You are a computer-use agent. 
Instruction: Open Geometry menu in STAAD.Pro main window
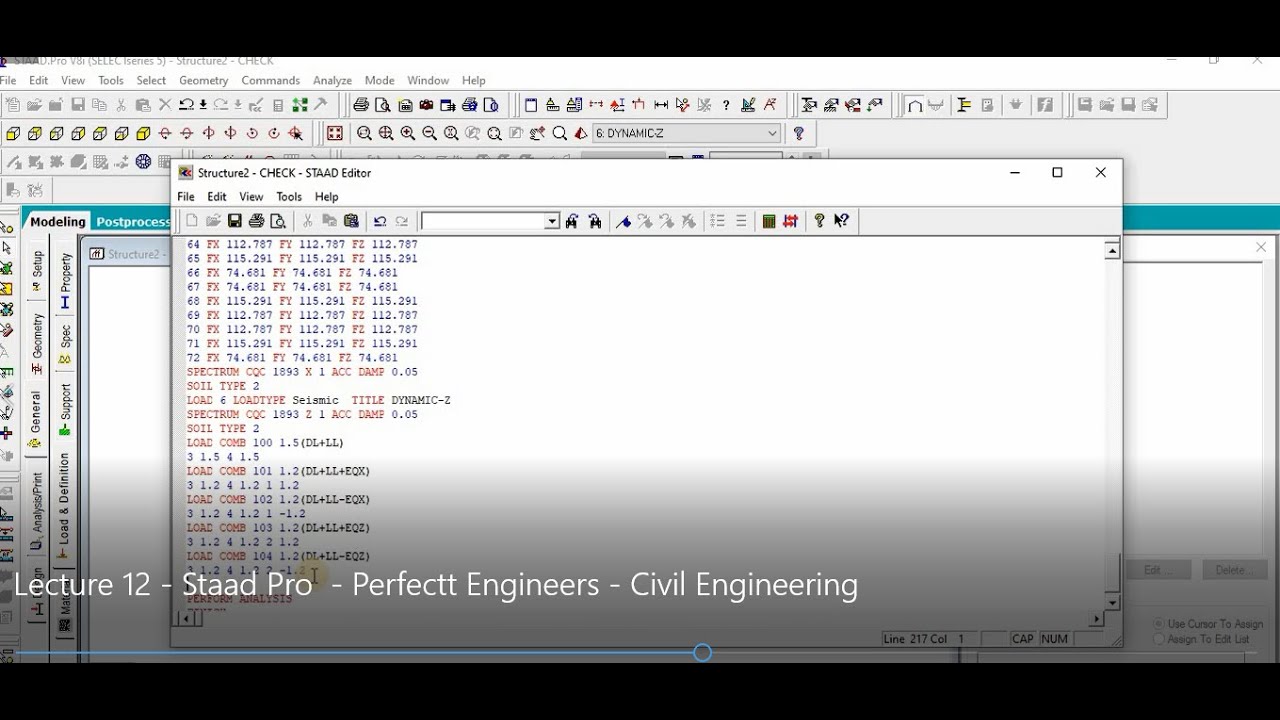pyautogui.click(x=204, y=80)
